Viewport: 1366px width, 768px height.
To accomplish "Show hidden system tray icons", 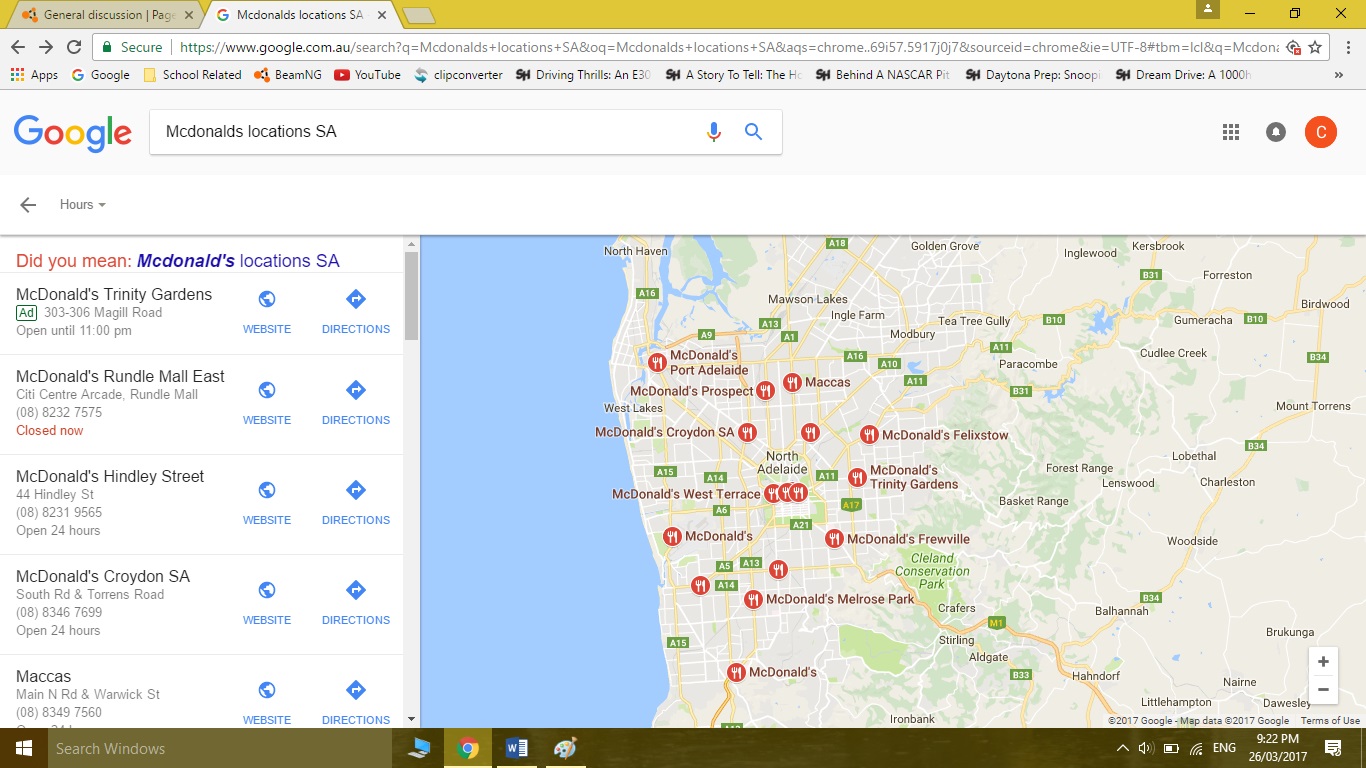I will pos(1122,748).
